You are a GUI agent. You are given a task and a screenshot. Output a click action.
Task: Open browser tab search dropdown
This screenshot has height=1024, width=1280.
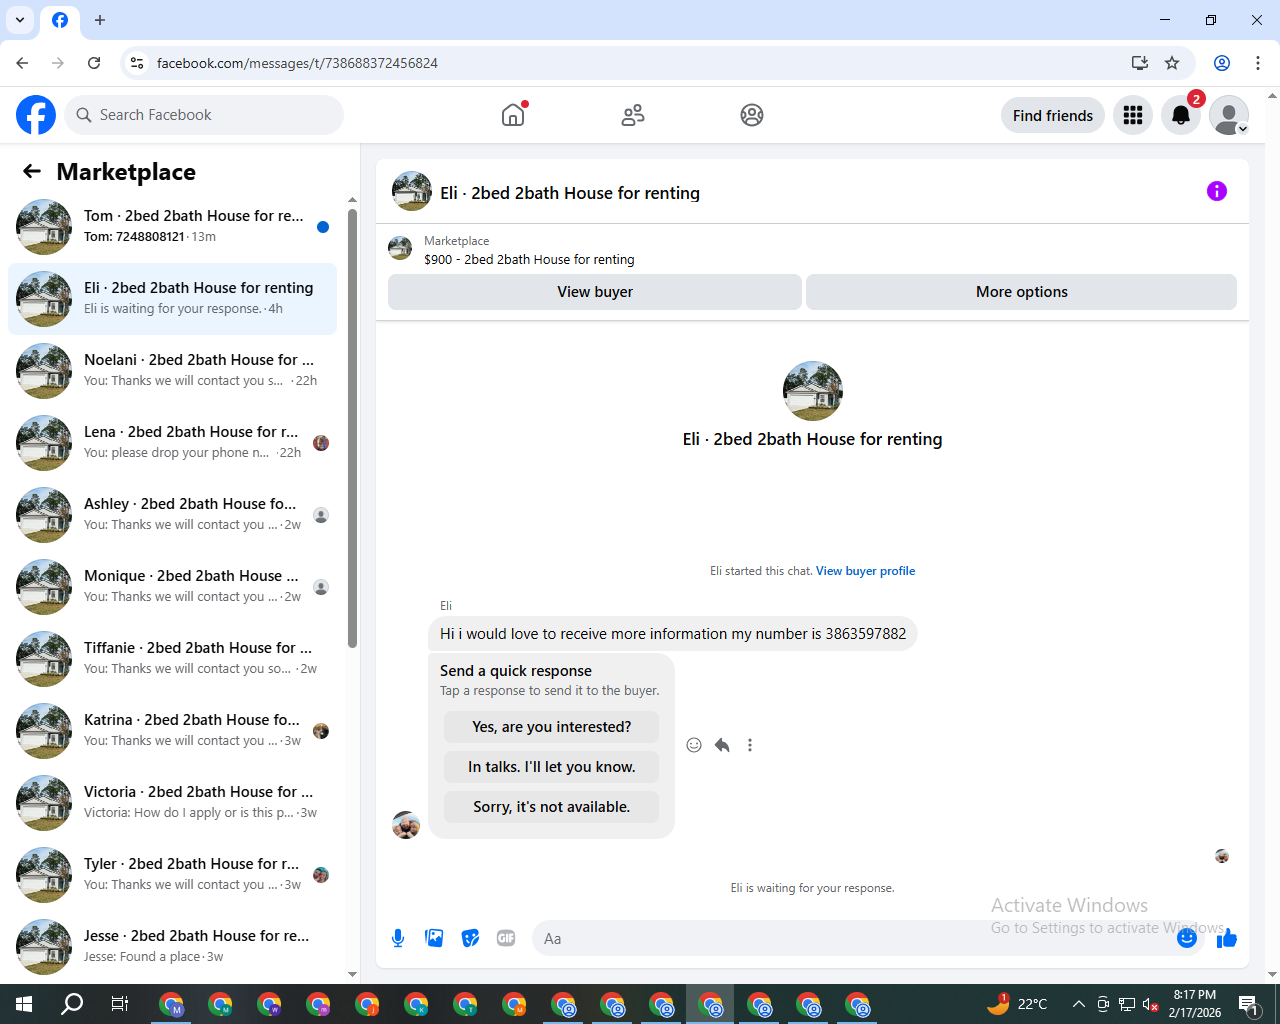click(20, 20)
